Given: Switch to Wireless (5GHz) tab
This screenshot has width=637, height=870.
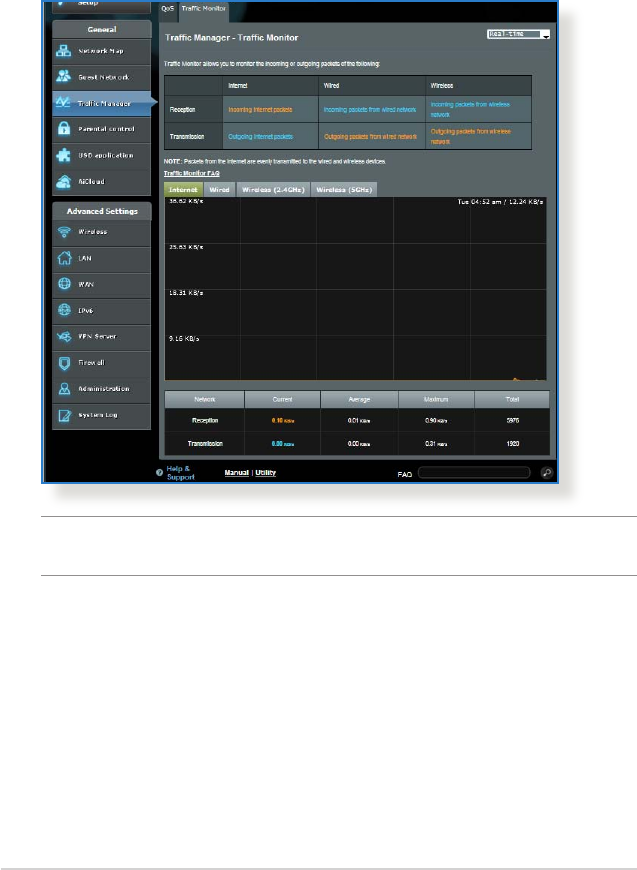Looking at the screenshot, I should [344, 190].
